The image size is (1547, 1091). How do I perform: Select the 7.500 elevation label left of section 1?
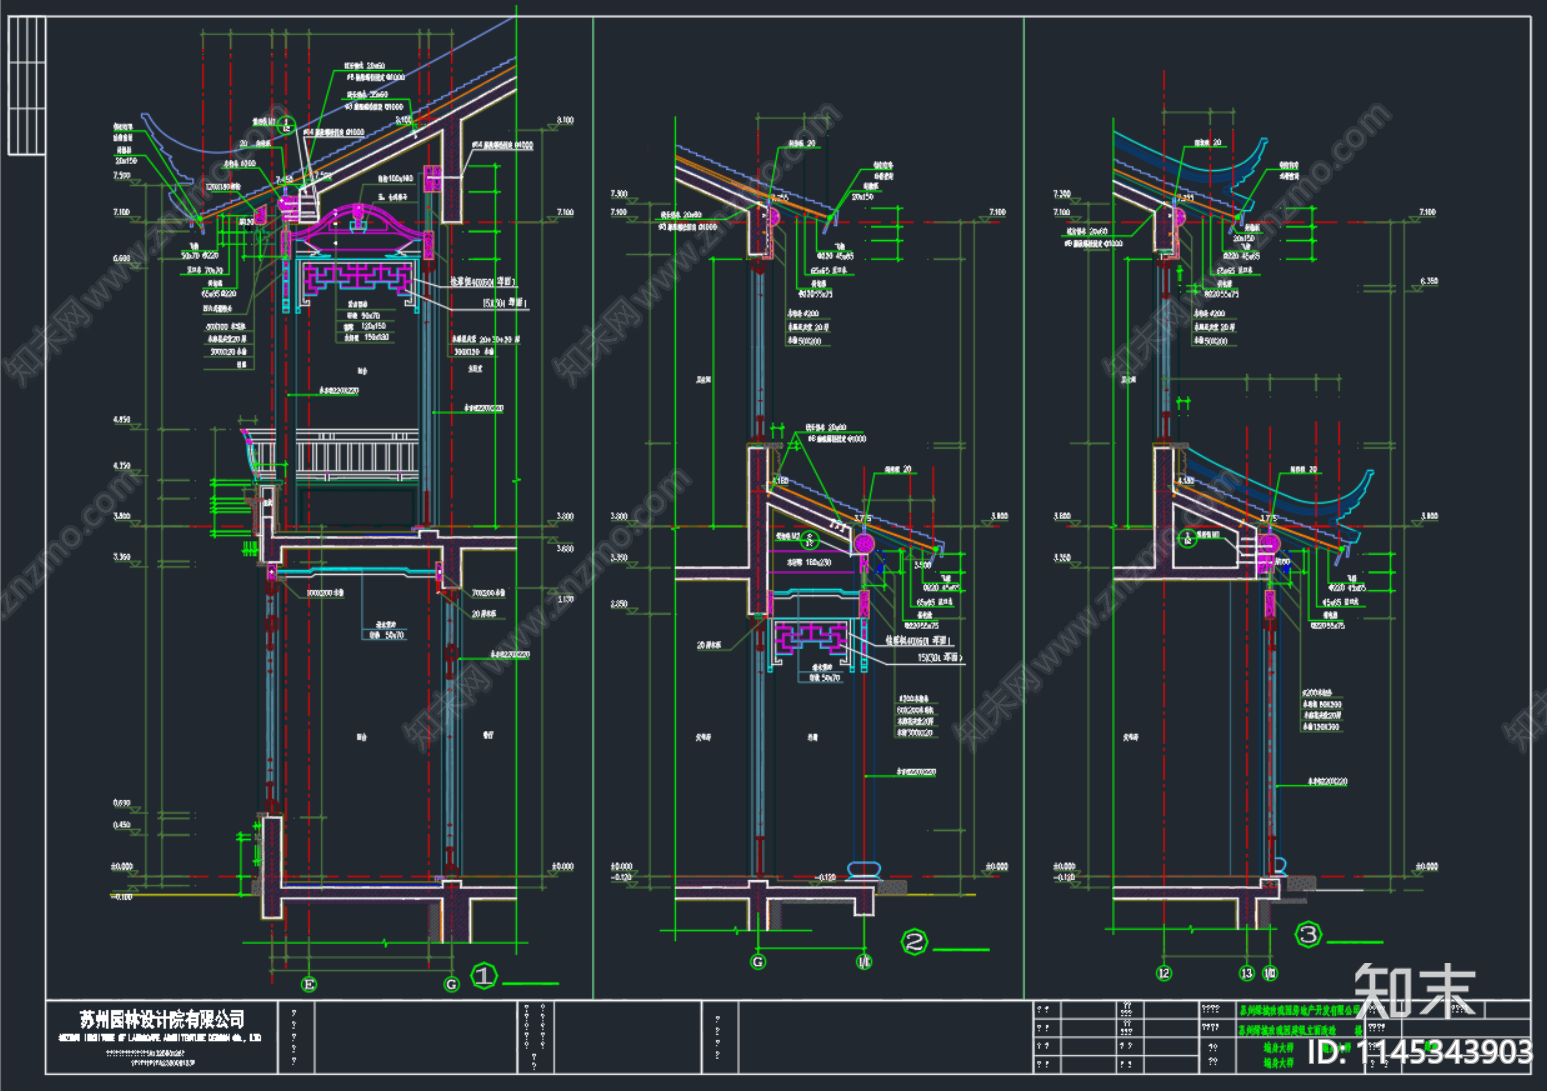tap(121, 175)
